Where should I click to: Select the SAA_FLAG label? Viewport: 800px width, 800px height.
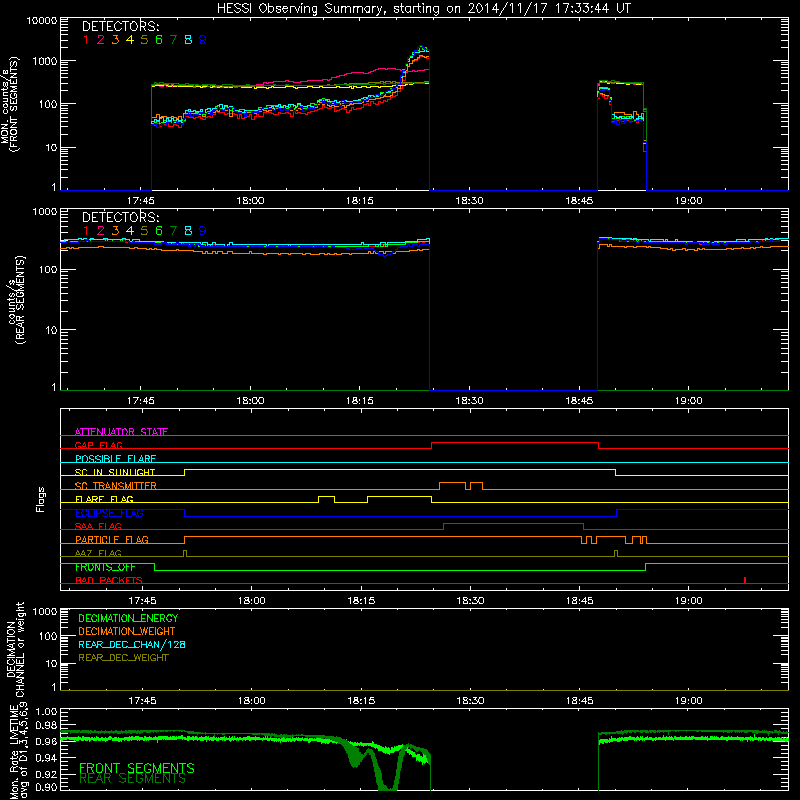pyautogui.click(x=98, y=526)
